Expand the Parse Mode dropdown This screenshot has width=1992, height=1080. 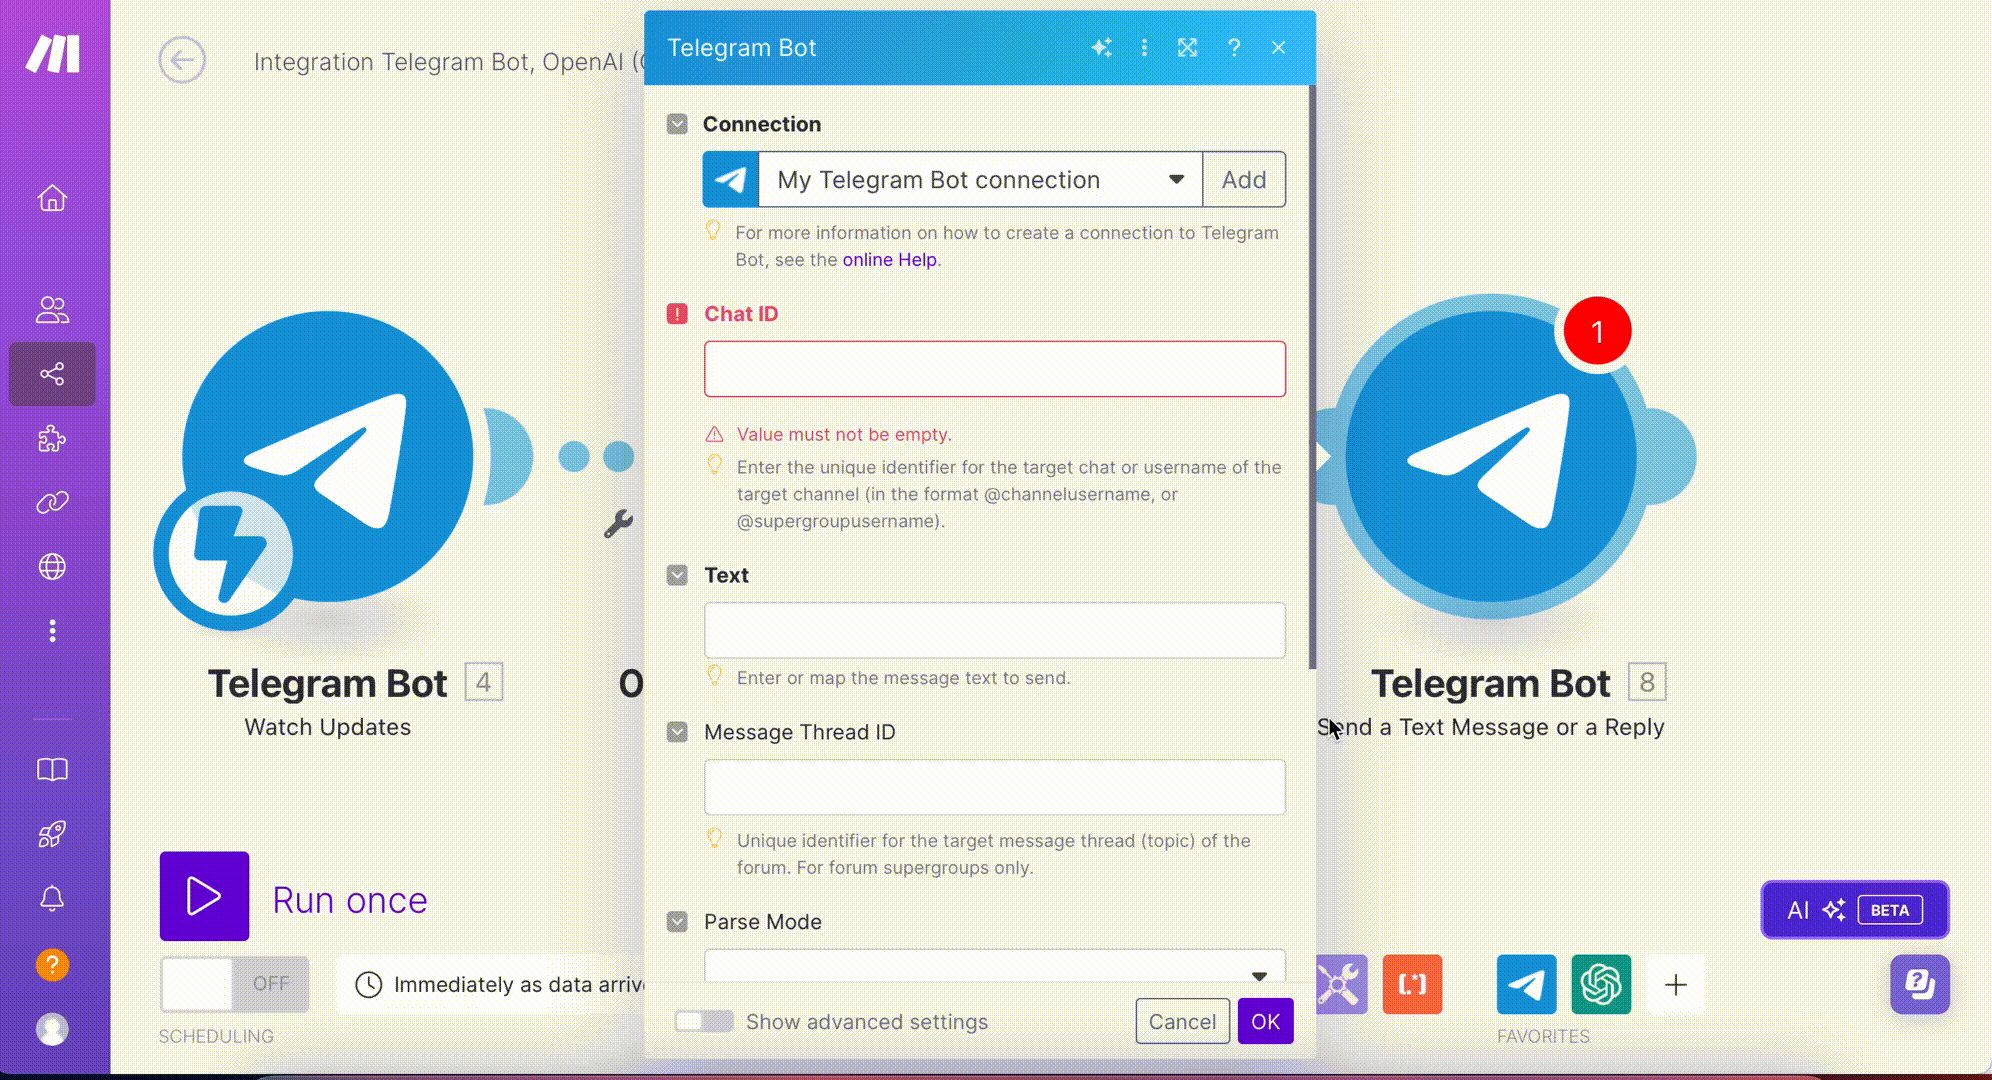994,968
